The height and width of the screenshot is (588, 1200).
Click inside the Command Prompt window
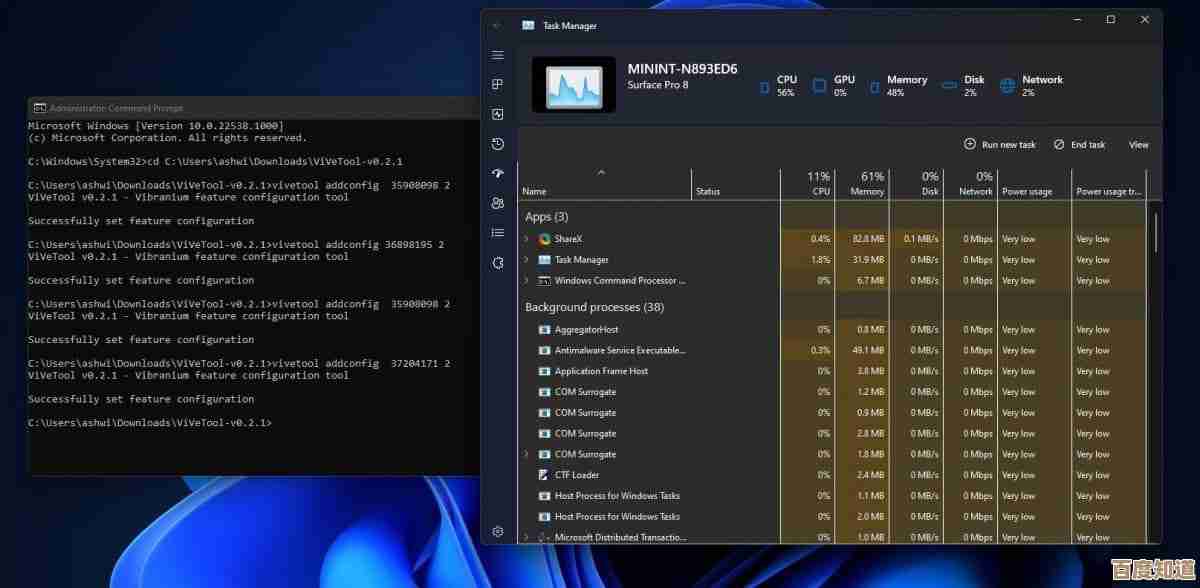pyautogui.click(x=250, y=300)
